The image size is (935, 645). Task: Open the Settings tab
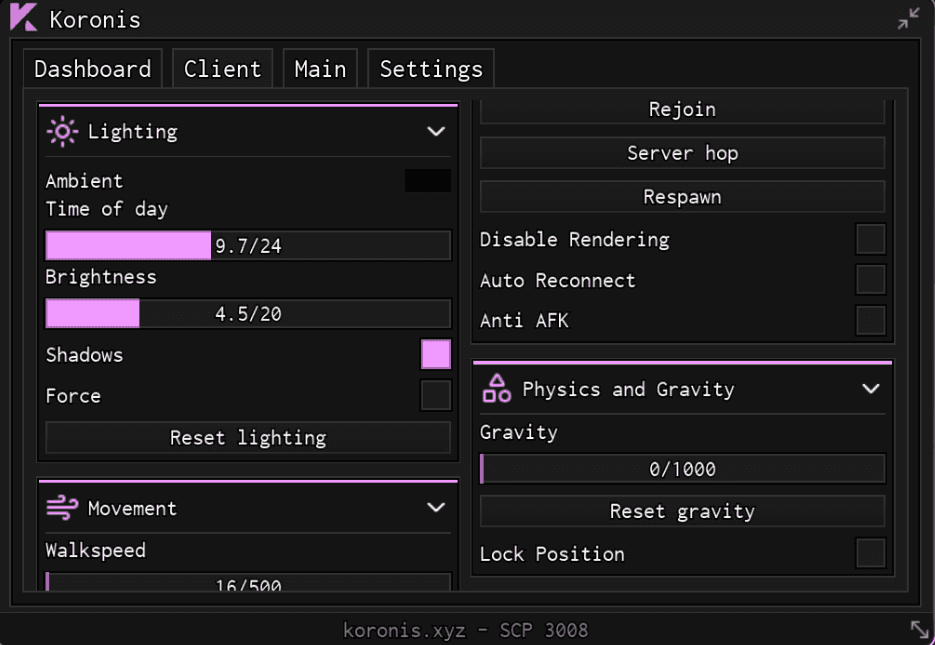[430, 68]
